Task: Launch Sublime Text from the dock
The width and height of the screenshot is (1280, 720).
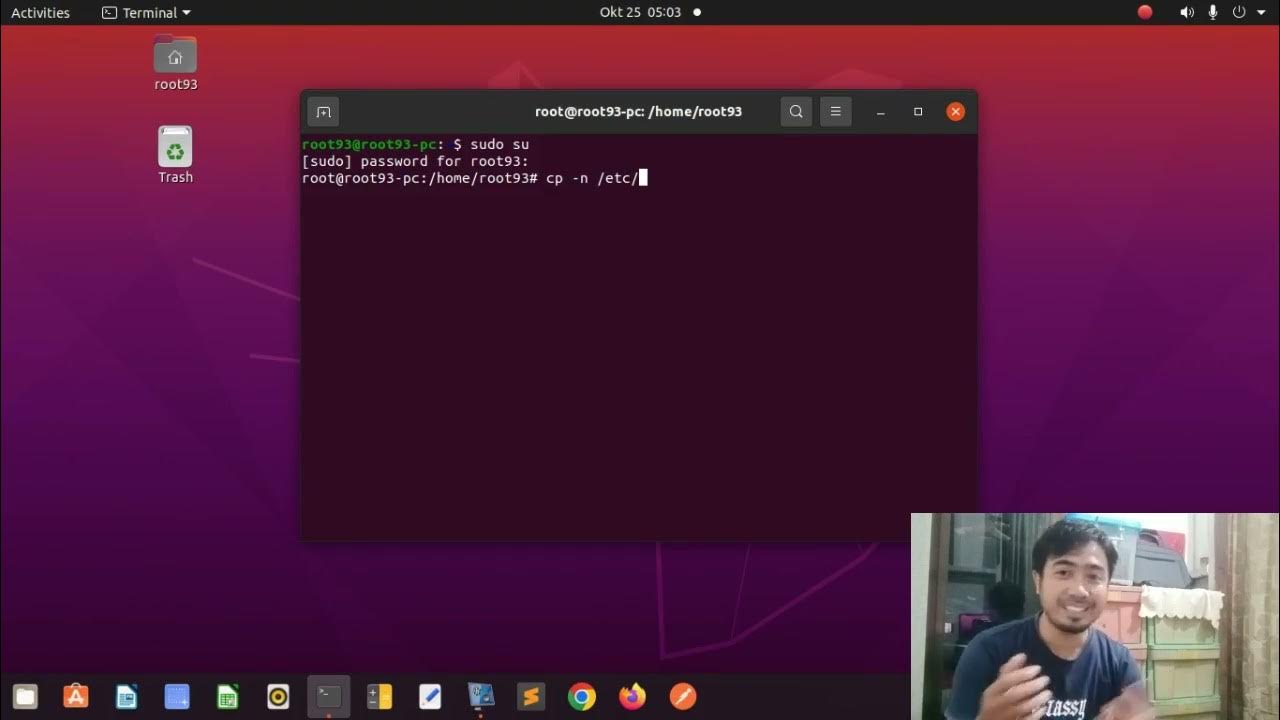Action: 531,696
